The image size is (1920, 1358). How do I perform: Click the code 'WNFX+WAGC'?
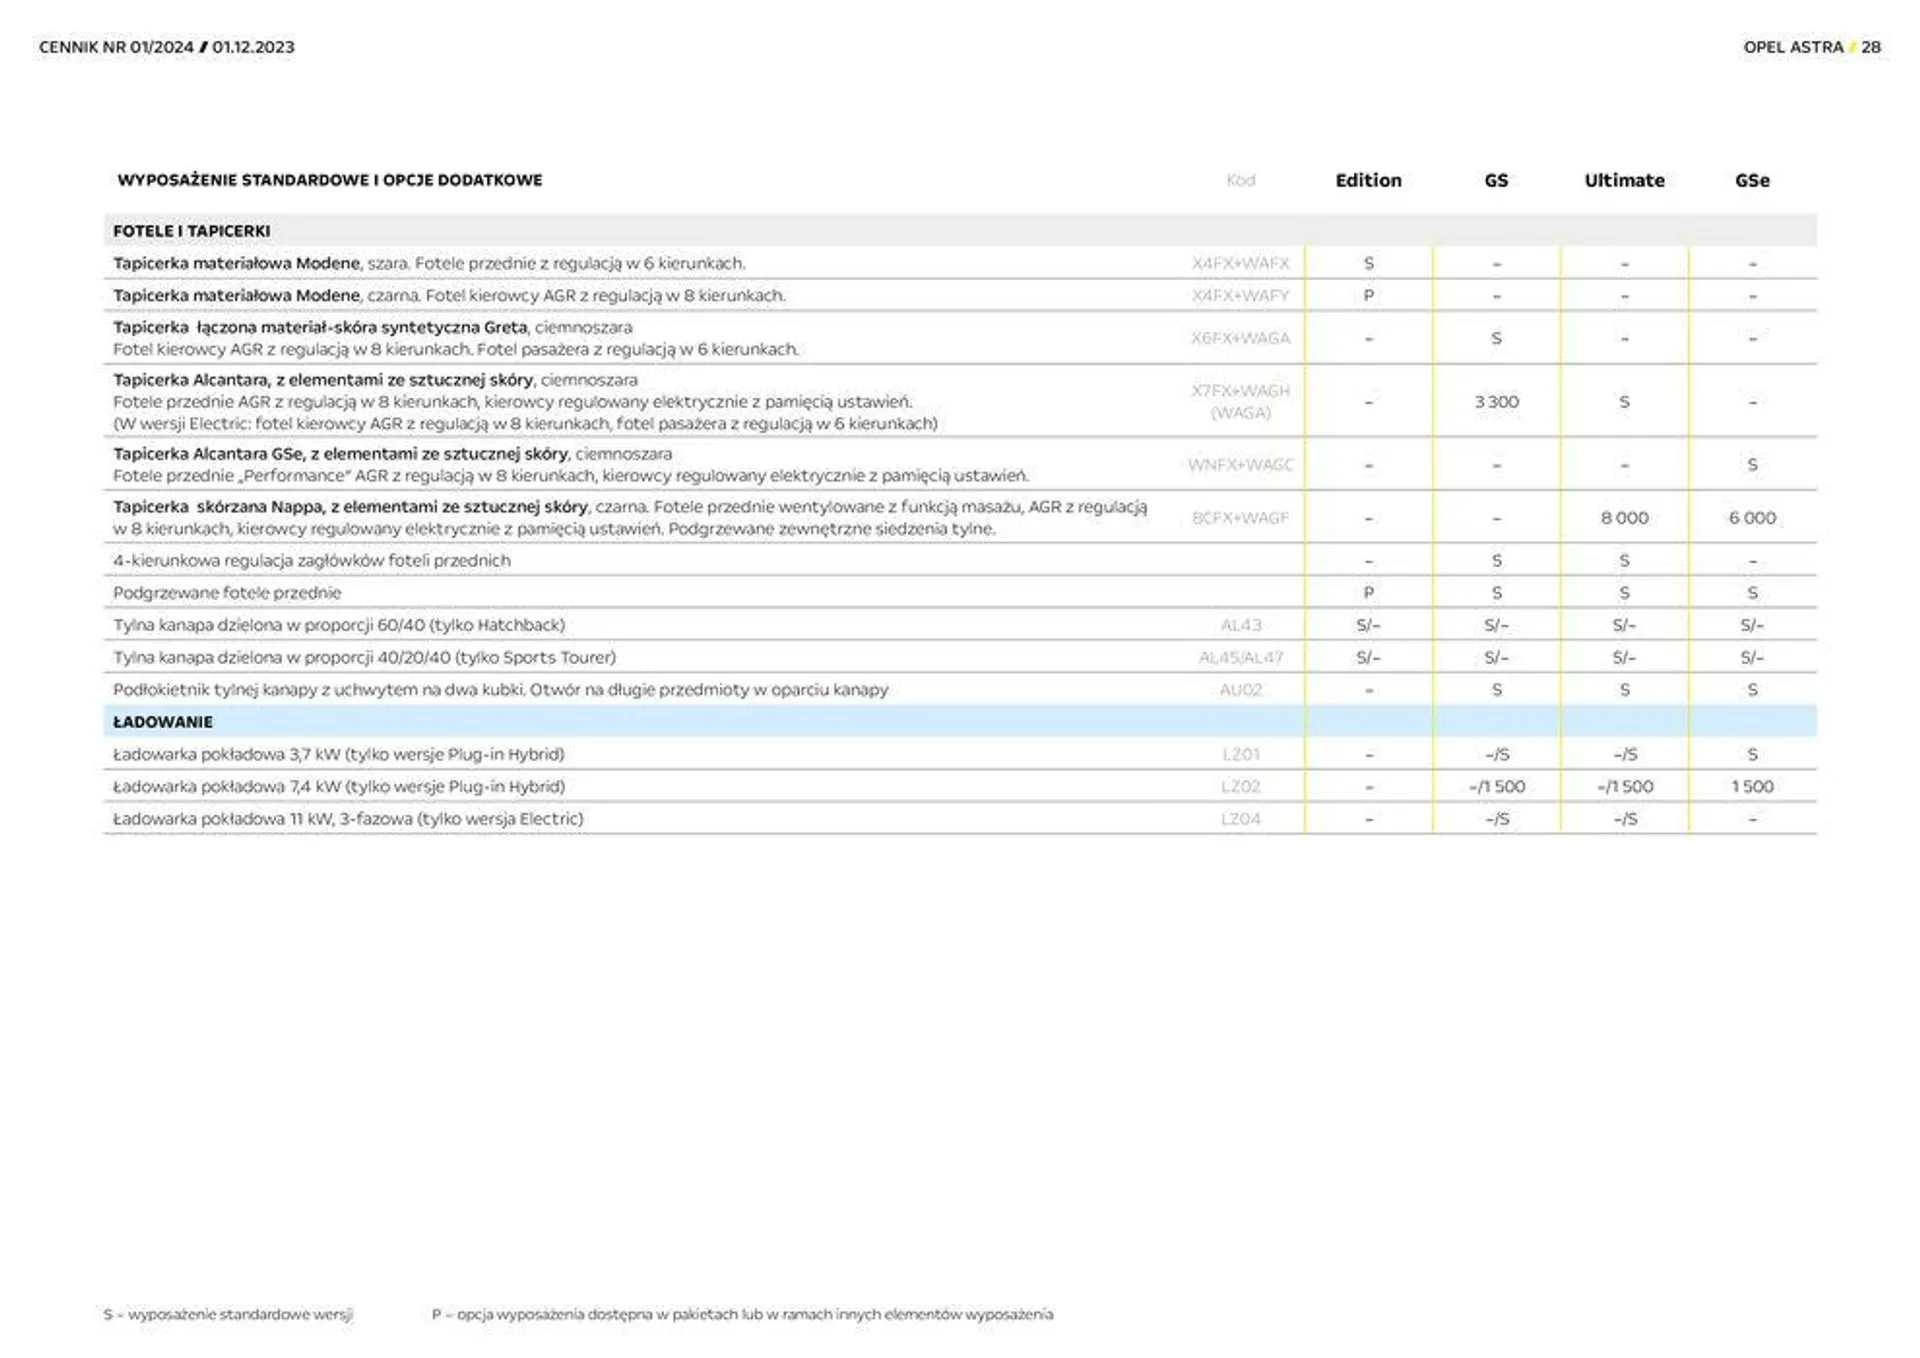(x=1240, y=465)
